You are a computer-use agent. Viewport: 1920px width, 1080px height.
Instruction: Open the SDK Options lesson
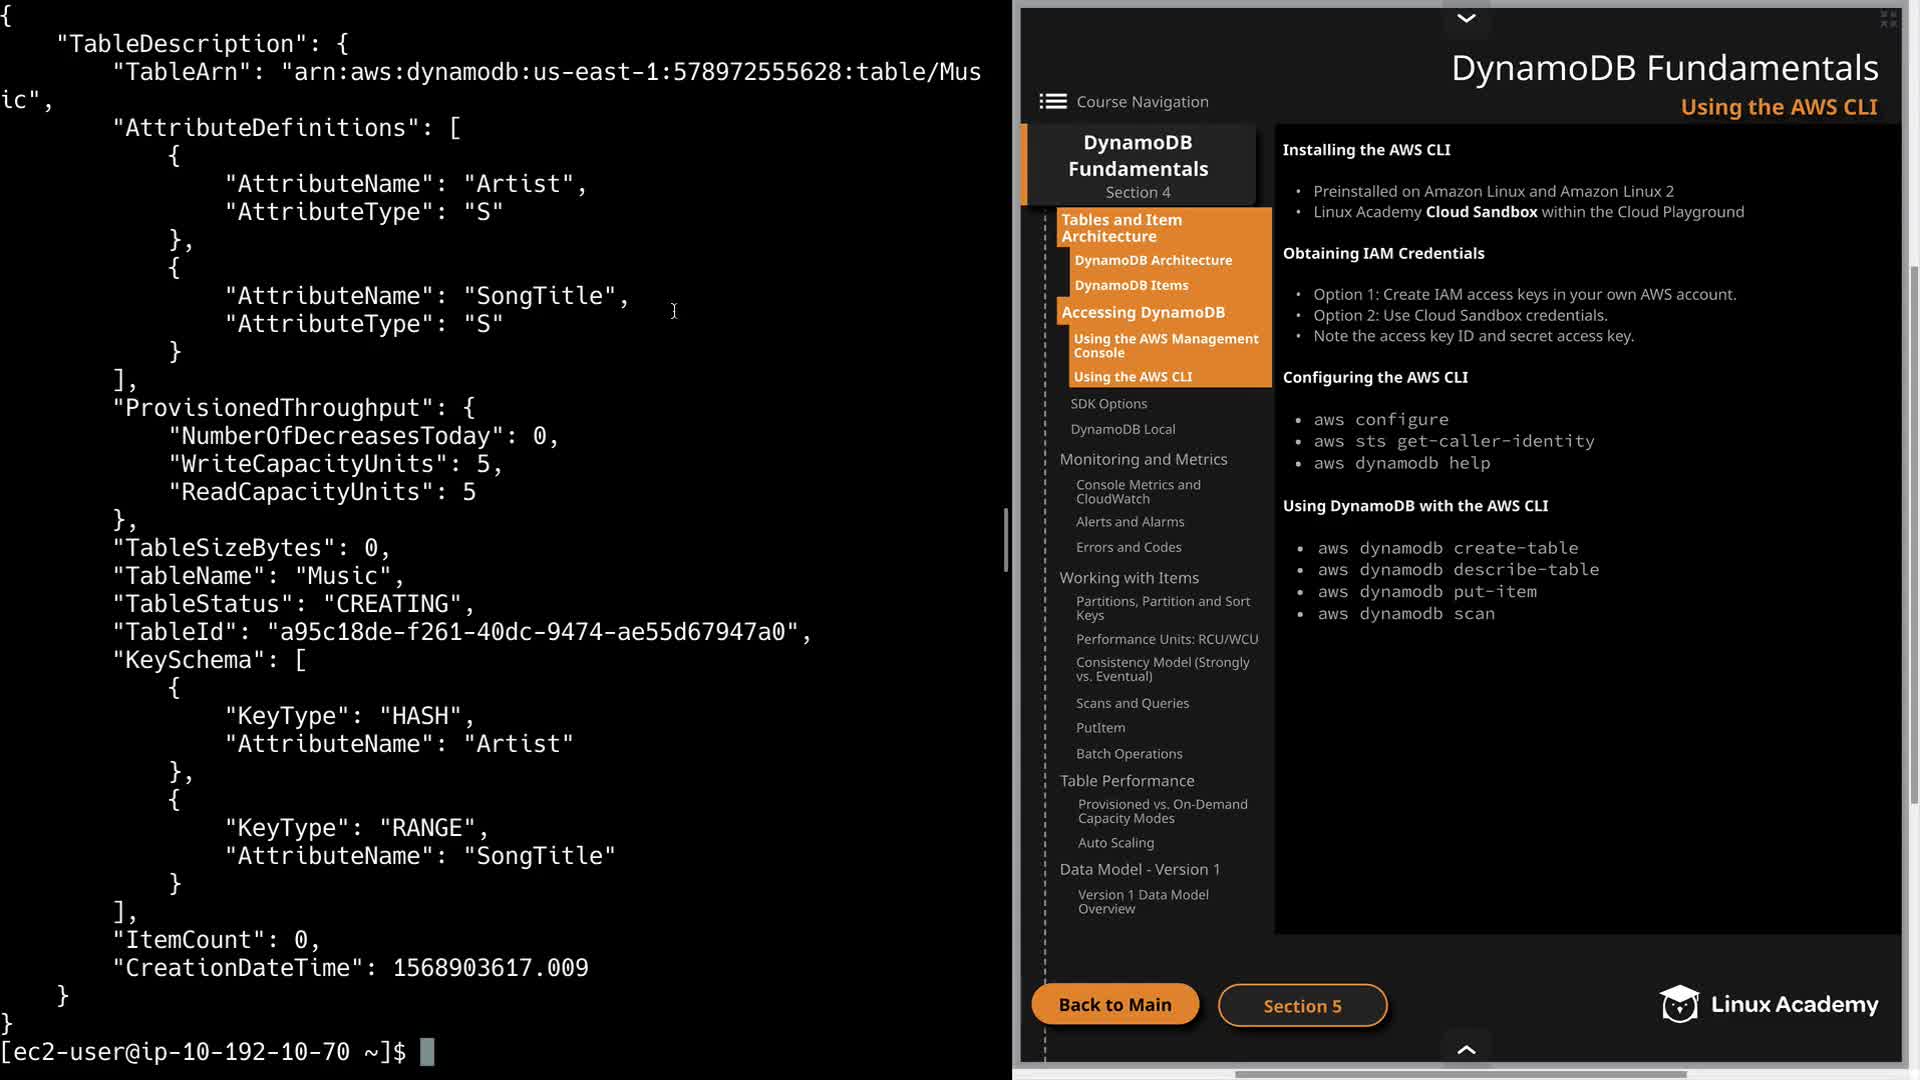[x=1108, y=404]
